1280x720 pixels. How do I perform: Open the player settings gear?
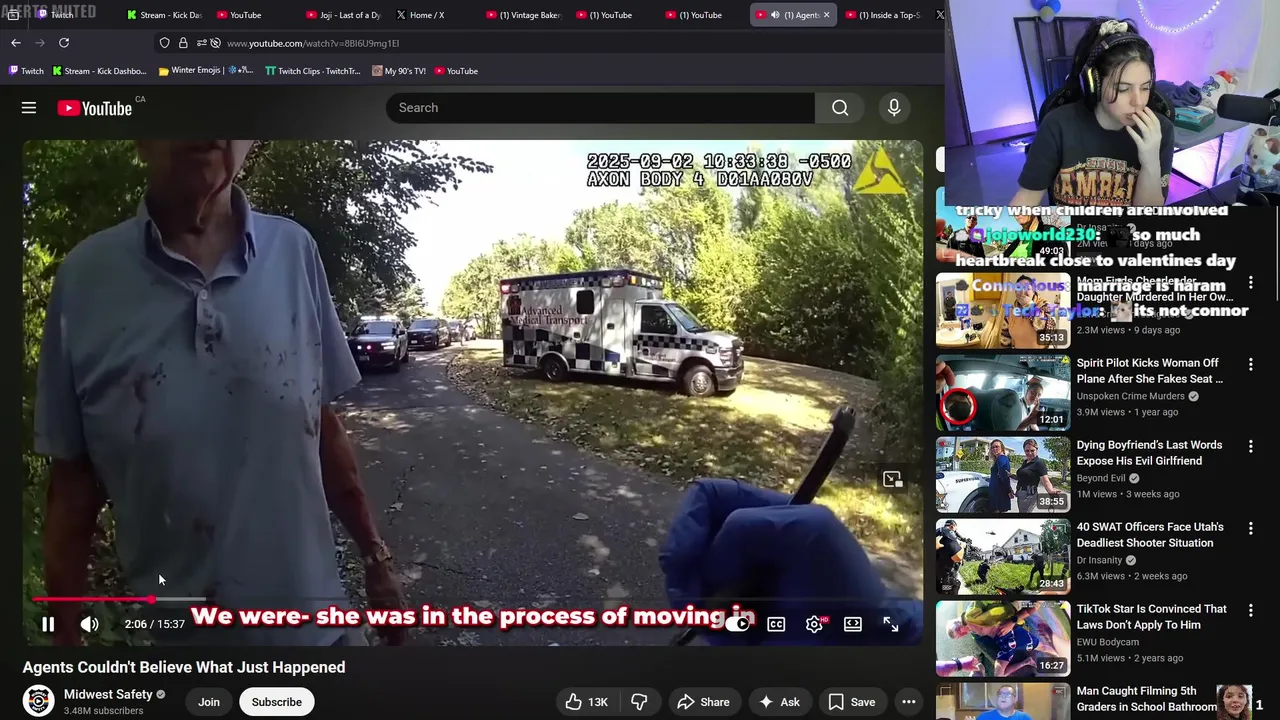815,624
